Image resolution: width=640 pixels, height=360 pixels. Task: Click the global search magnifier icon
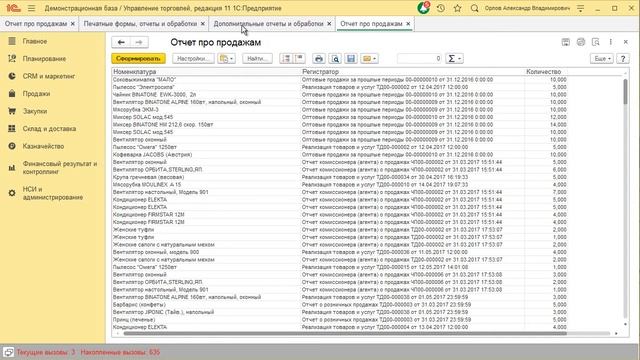click(474, 8)
